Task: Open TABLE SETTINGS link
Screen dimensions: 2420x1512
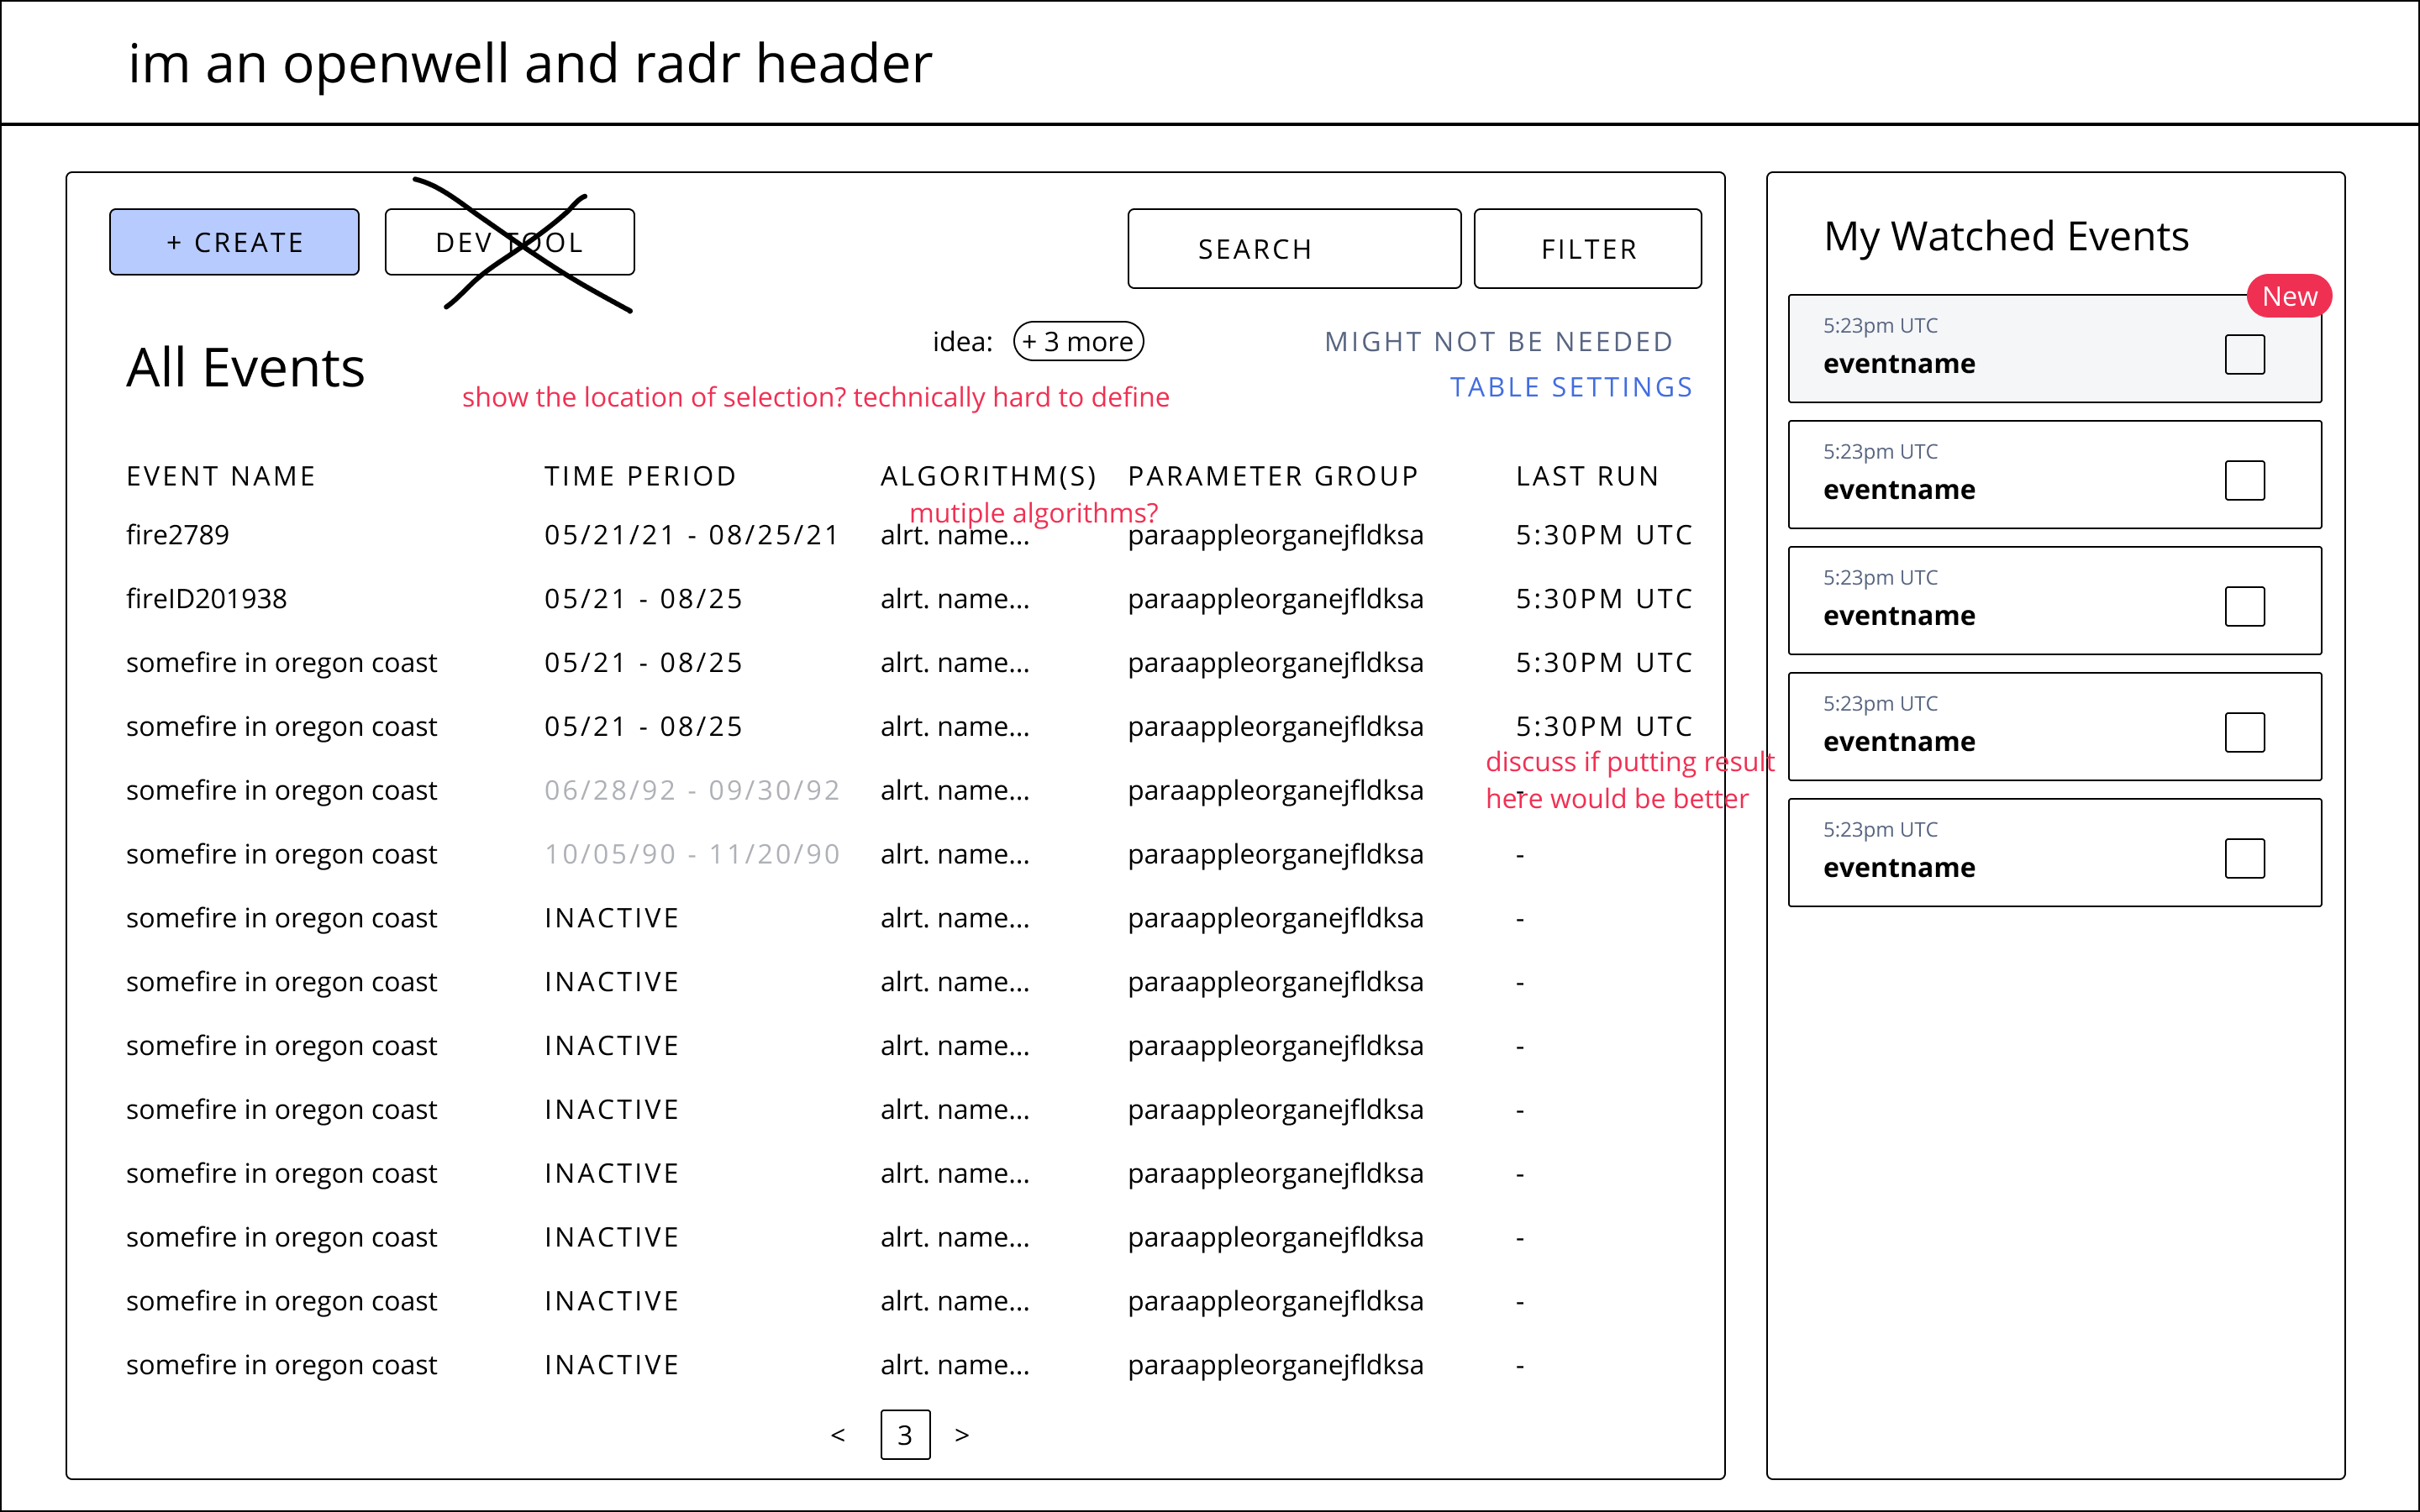Action: point(1571,387)
